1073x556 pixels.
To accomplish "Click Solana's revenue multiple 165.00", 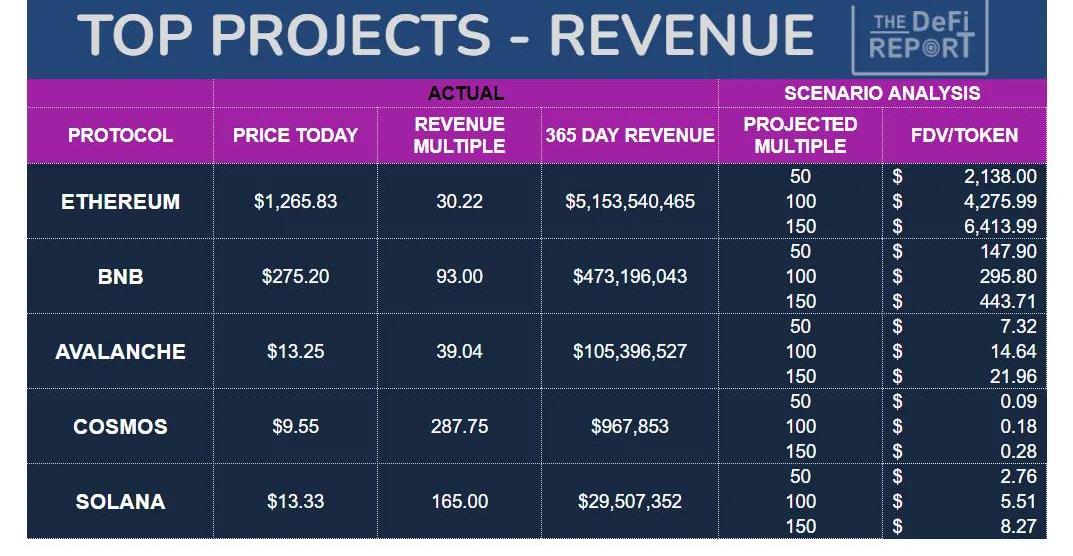I will (459, 501).
